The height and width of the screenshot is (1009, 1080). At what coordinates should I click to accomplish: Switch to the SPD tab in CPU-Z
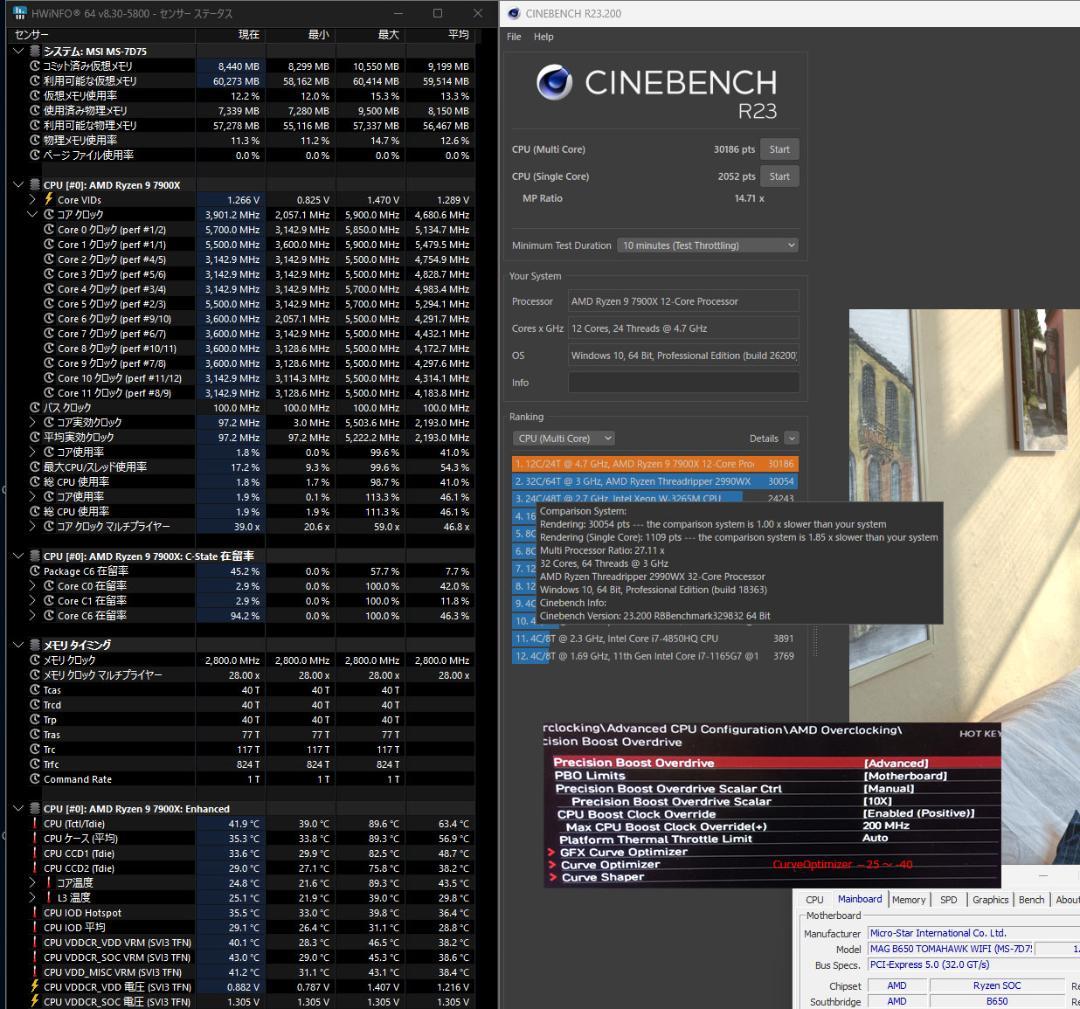[x=948, y=899]
